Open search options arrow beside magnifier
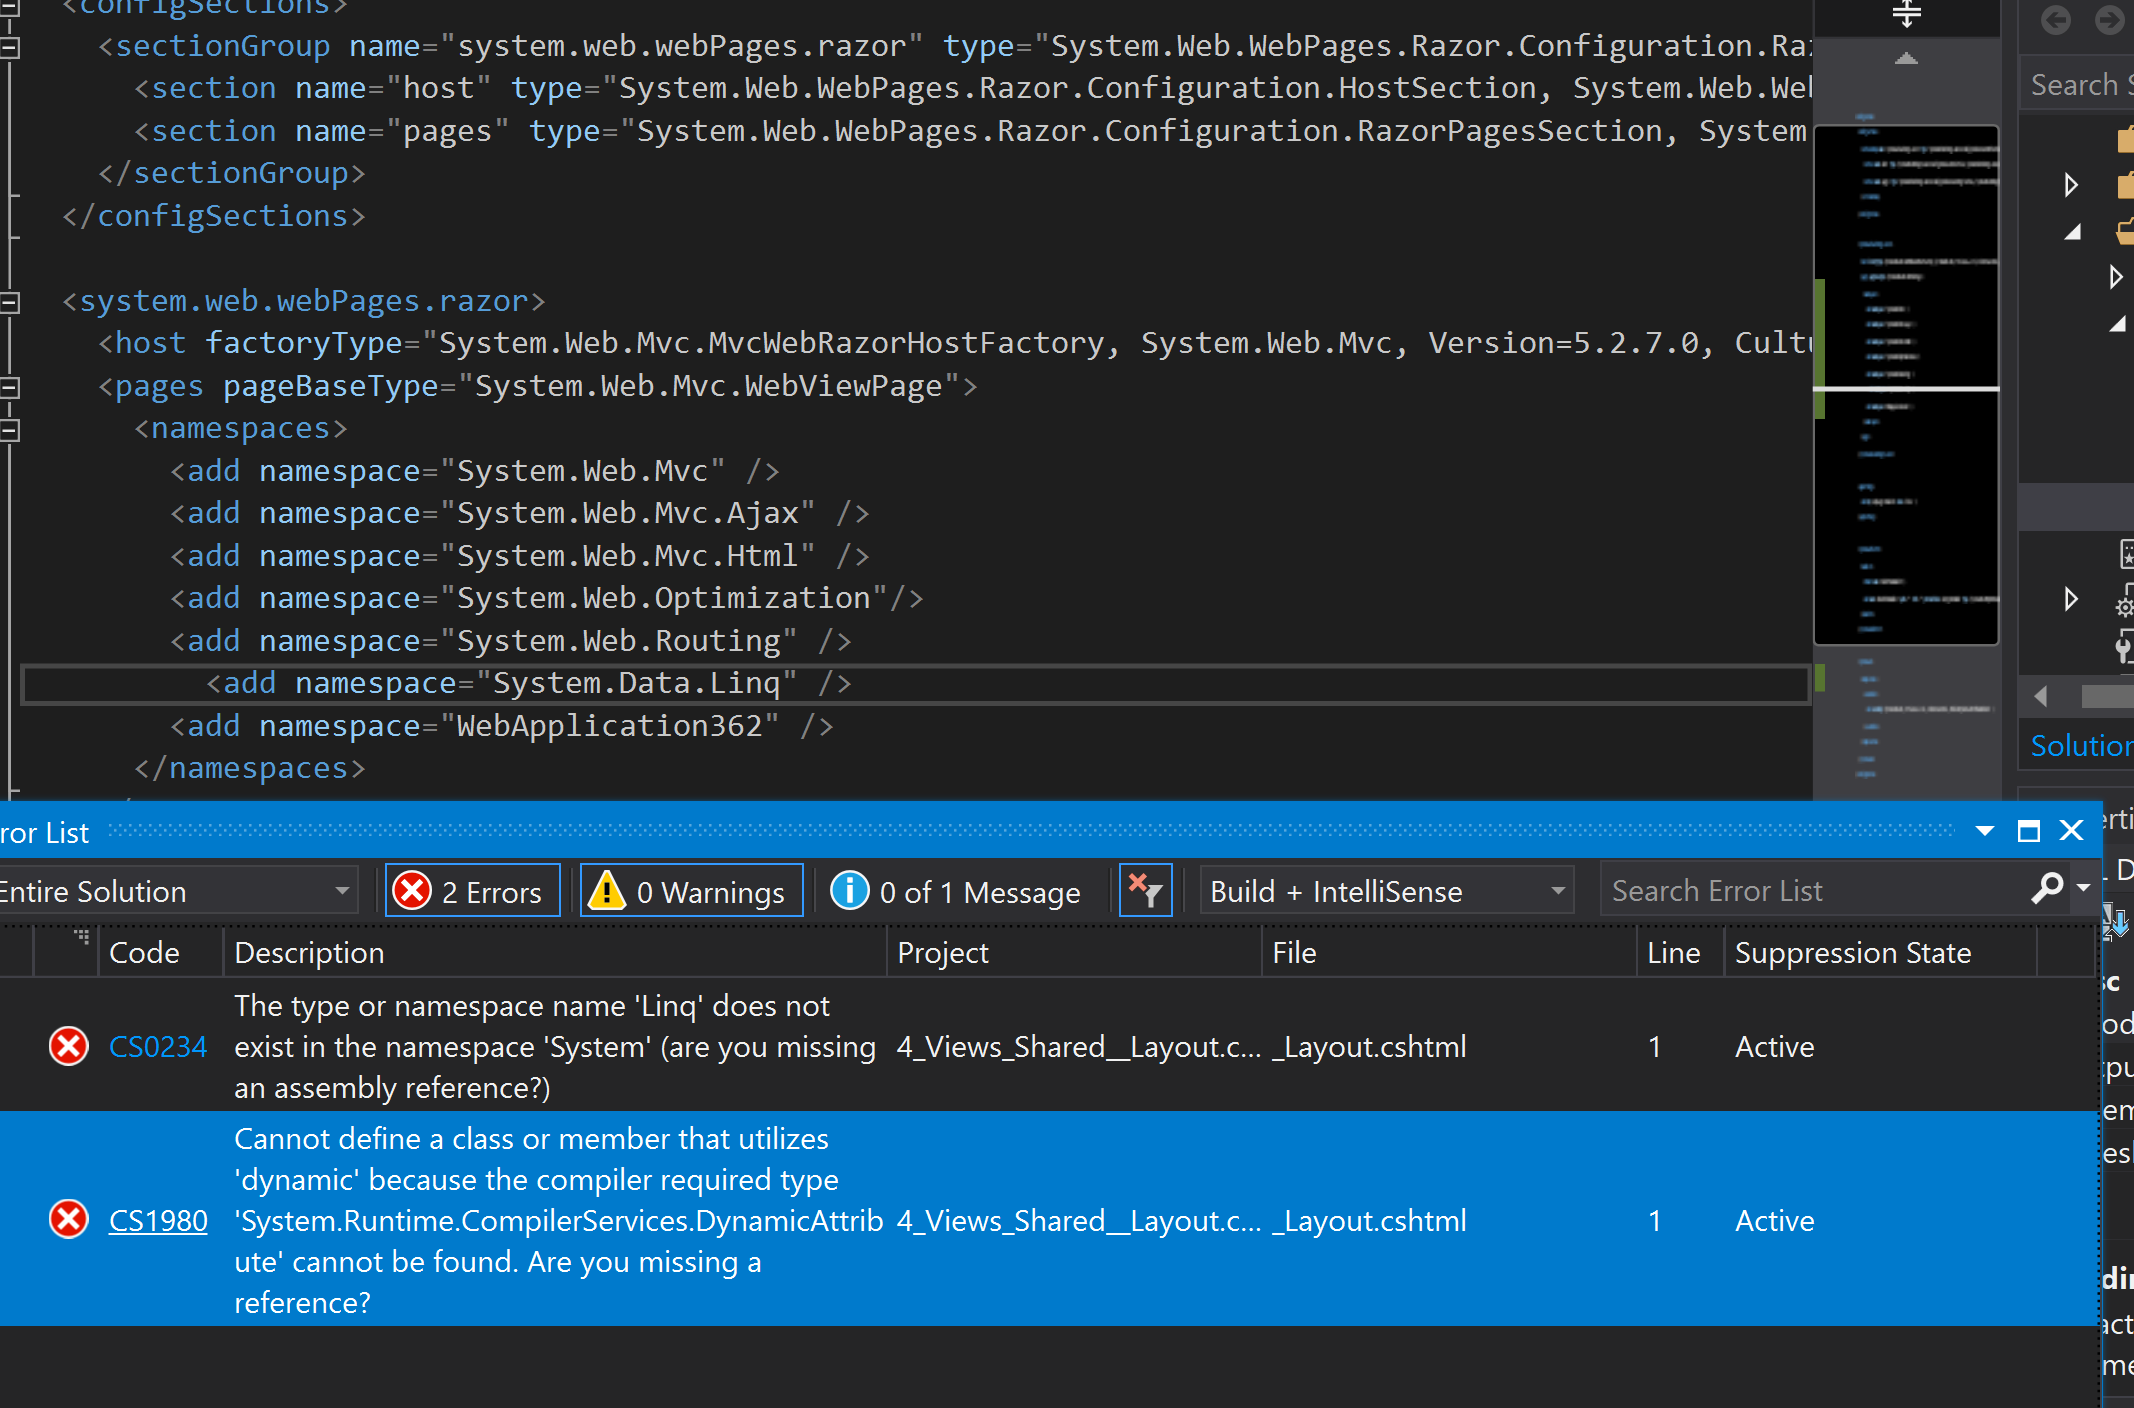This screenshot has height=1408, width=2134. [2084, 888]
